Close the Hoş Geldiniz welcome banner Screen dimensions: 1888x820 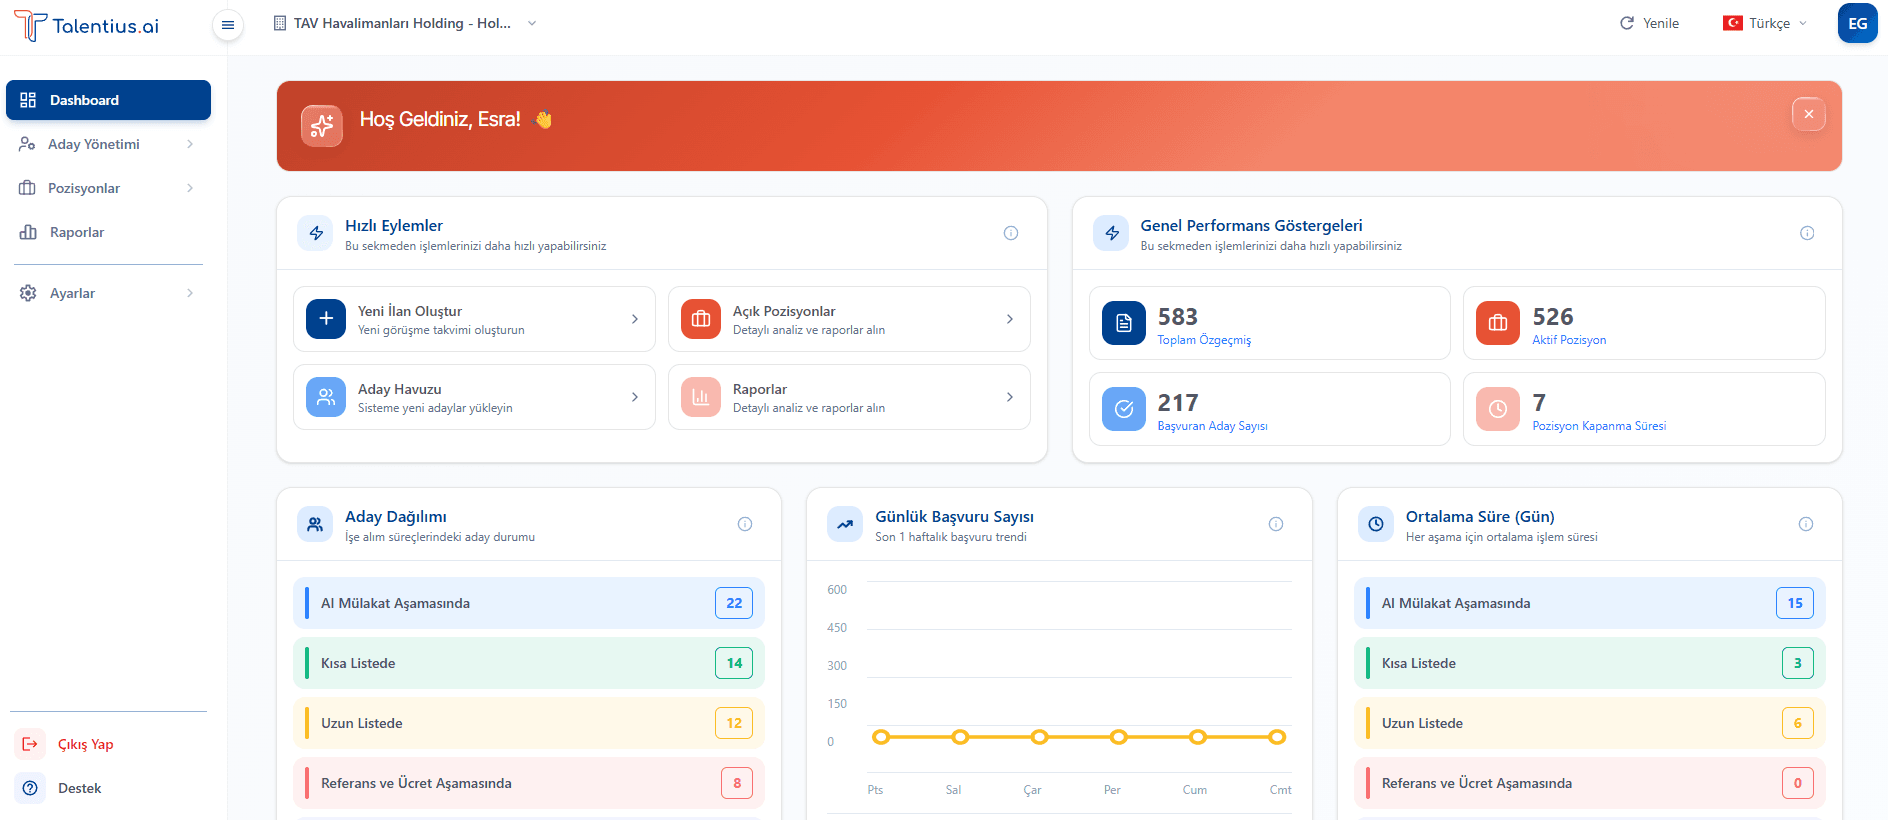pos(1809,114)
